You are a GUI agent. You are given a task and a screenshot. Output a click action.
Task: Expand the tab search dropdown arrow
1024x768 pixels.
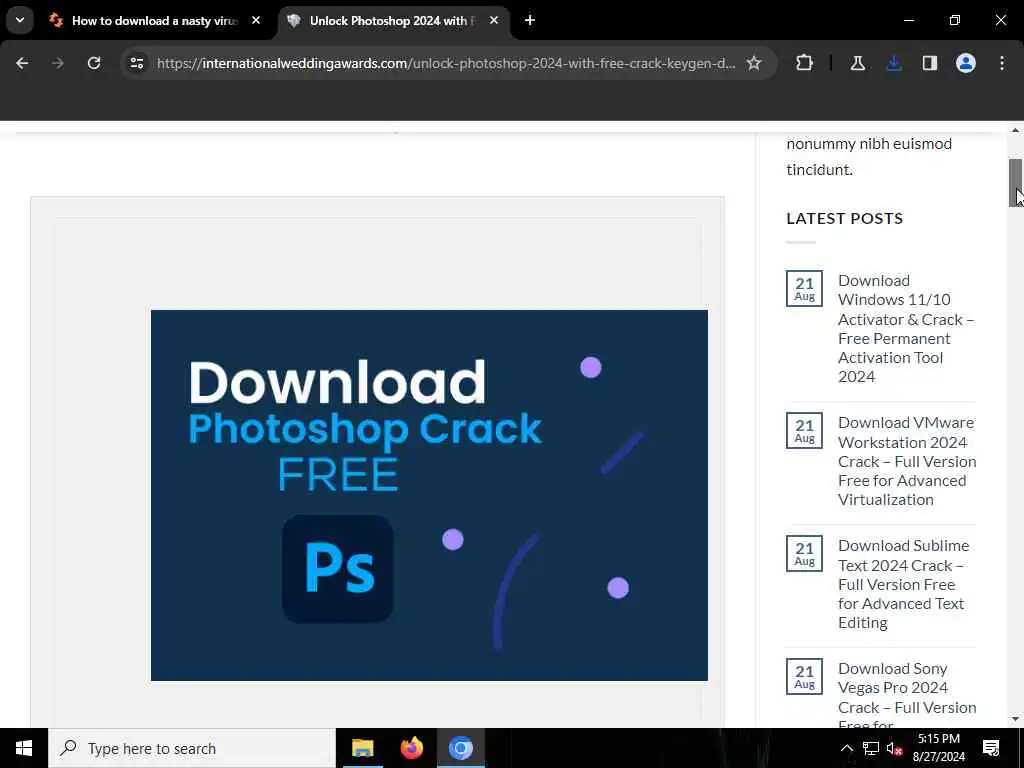click(x=20, y=20)
